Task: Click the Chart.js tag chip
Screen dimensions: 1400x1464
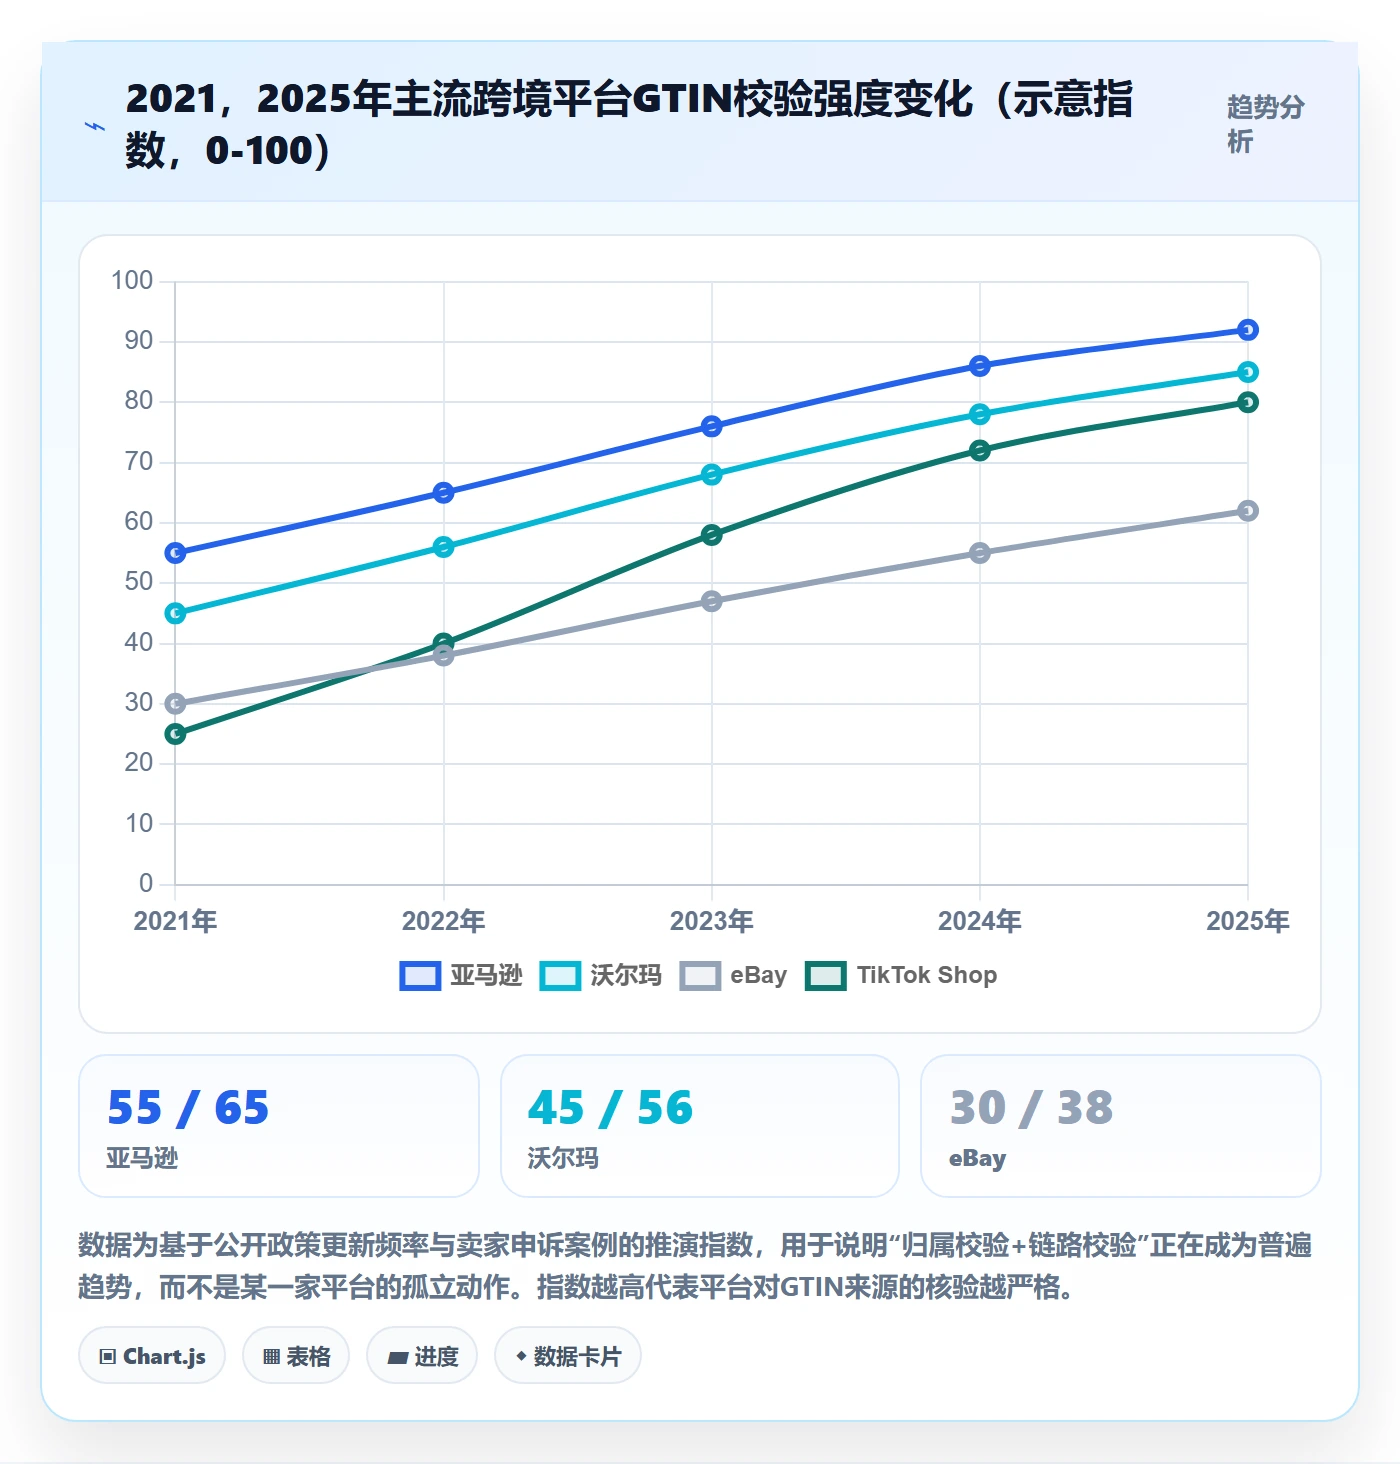Action: click(x=152, y=1356)
